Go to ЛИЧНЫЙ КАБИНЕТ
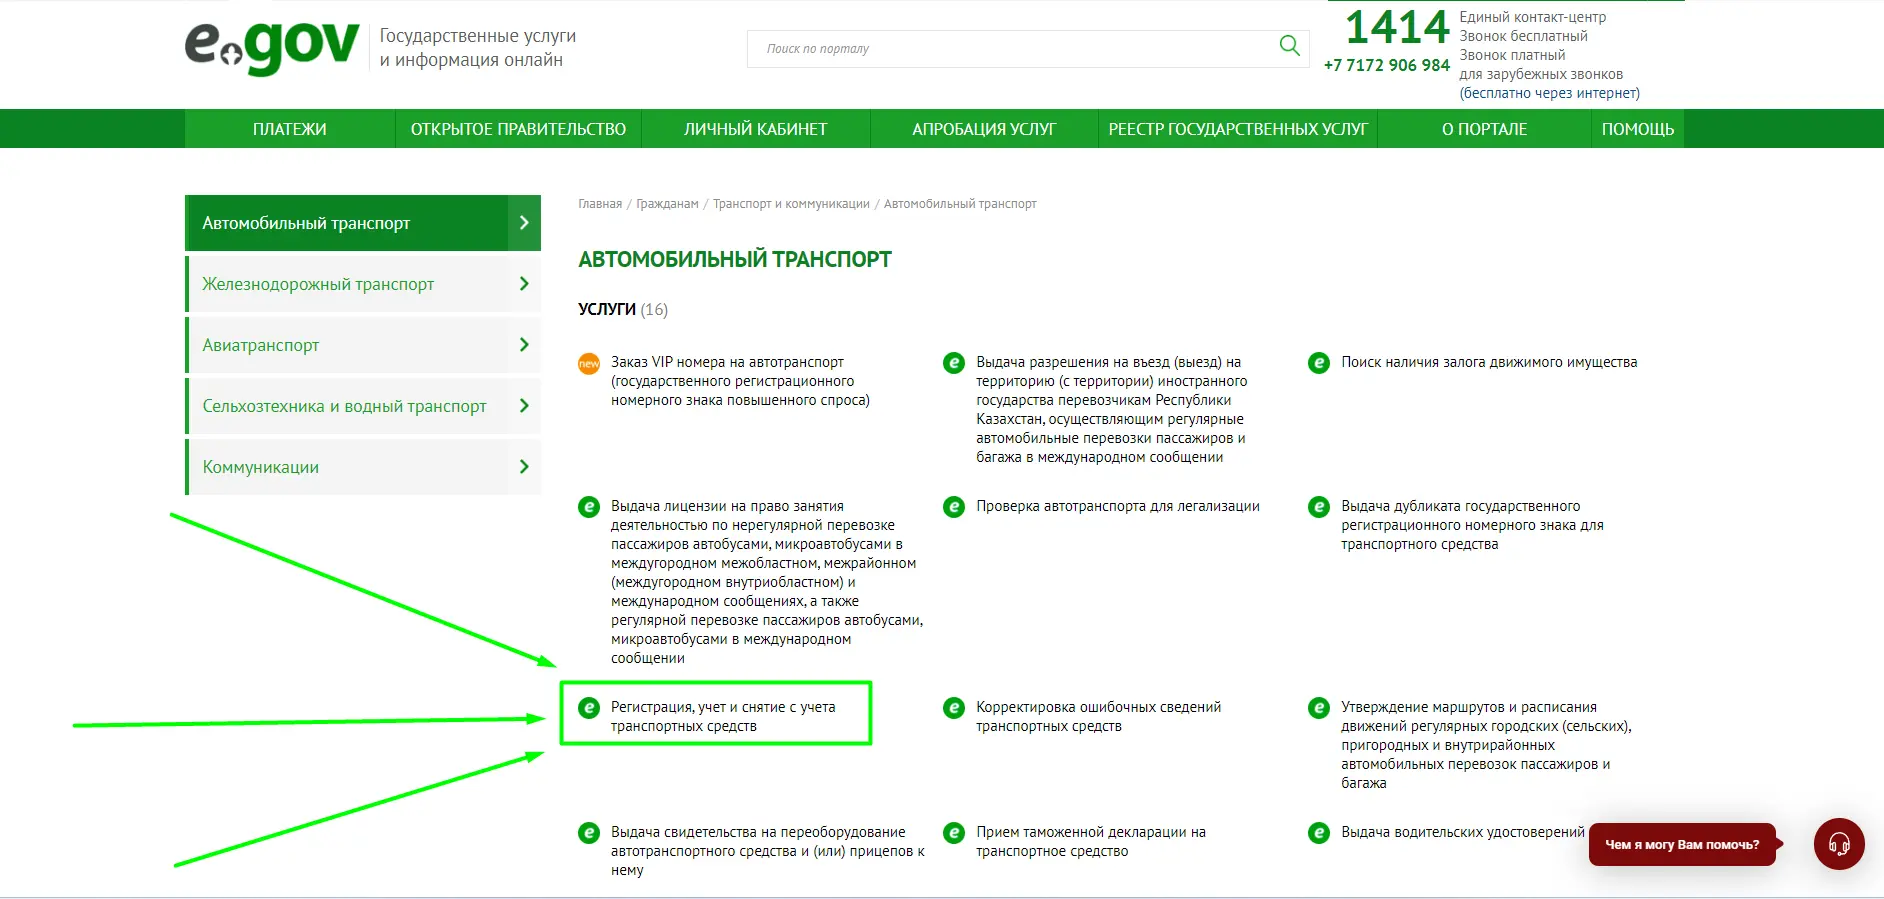Viewport: 1884px width, 899px height. tap(756, 129)
